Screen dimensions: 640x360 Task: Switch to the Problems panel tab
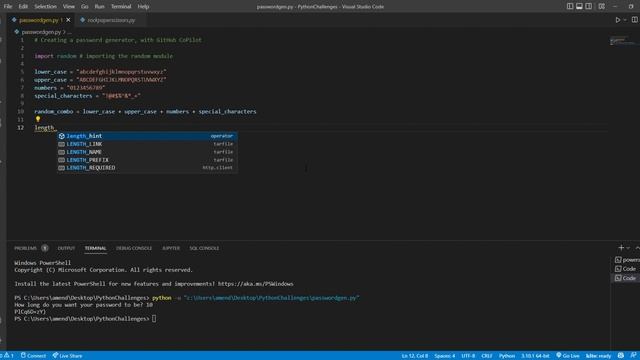click(25, 248)
